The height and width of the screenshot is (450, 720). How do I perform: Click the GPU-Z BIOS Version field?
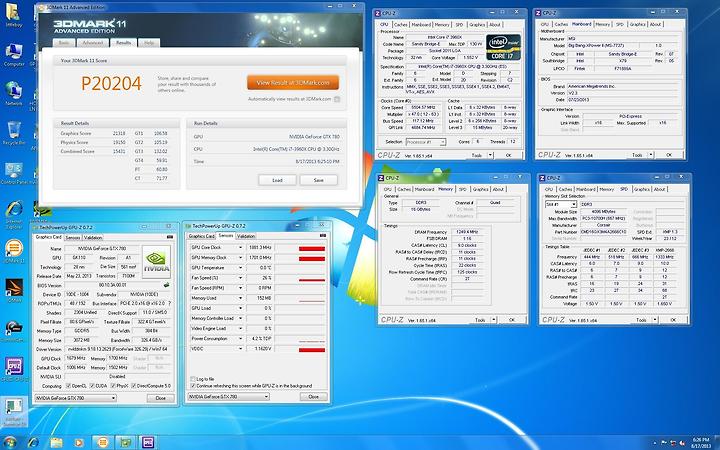click(113, 285)
